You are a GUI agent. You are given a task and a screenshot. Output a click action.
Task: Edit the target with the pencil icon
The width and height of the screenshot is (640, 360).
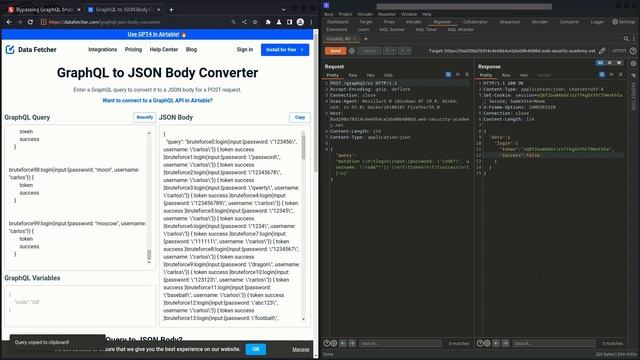(x=602, y=51)
